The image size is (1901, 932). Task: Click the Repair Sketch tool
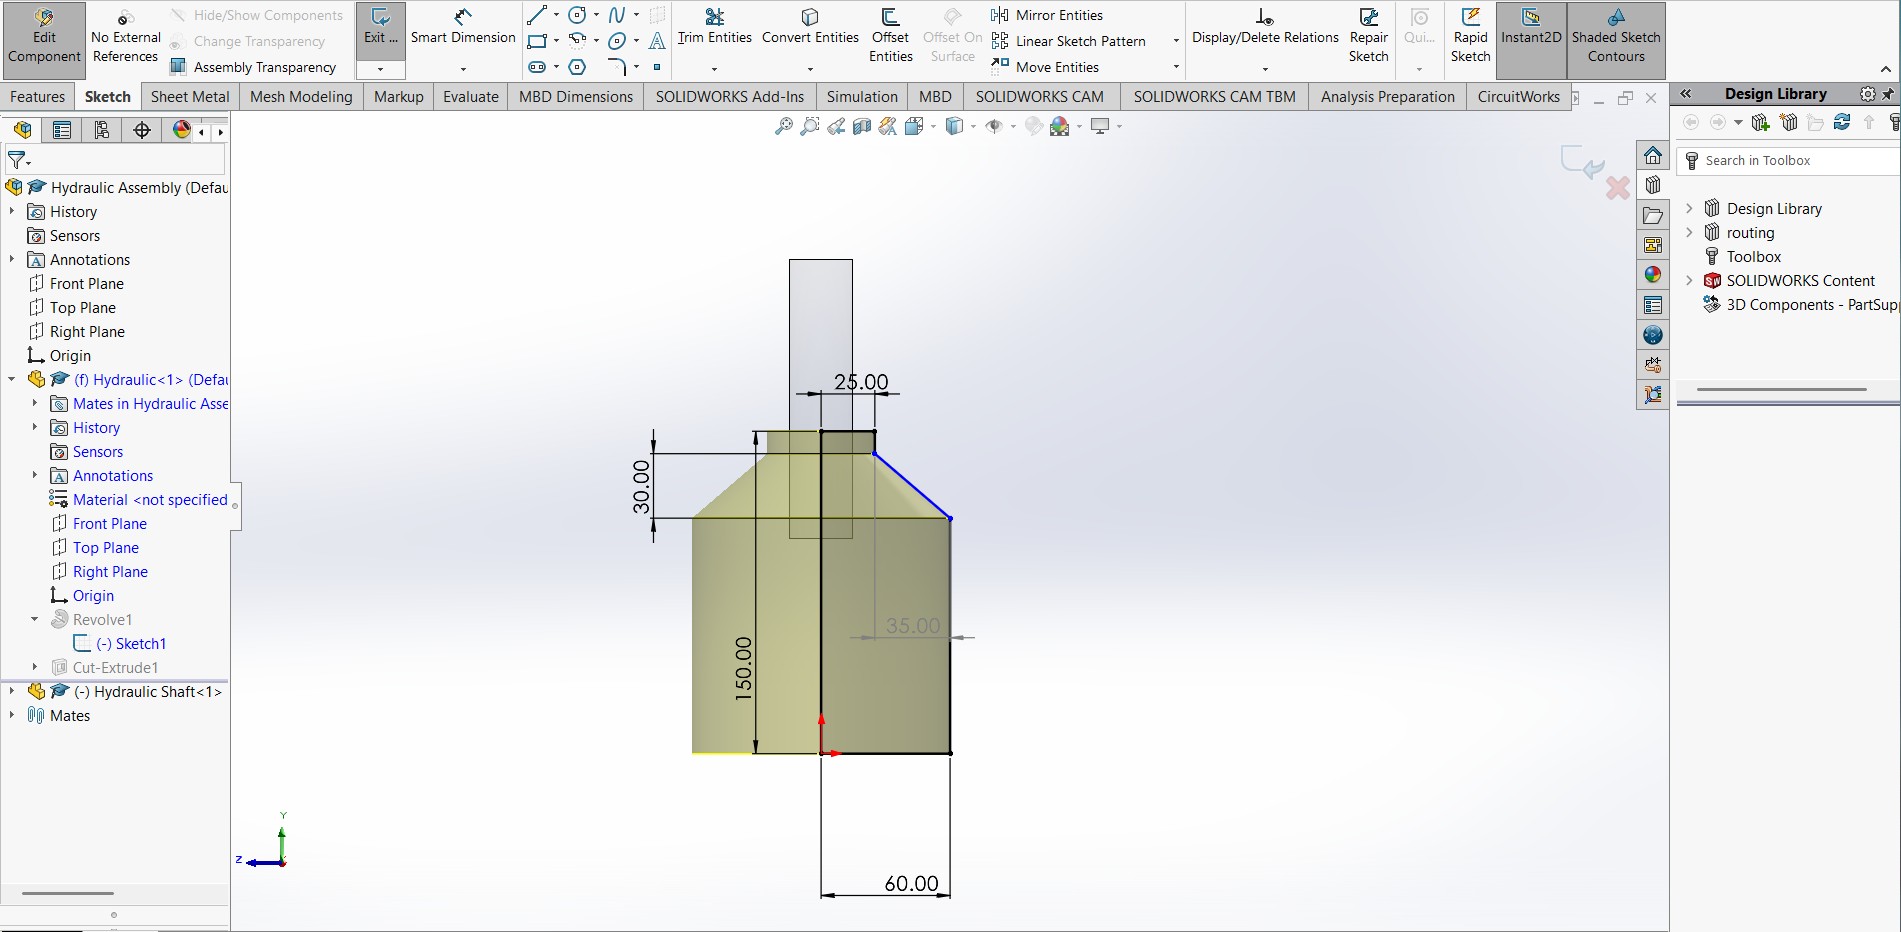pyautogui.click(x=1368, y=40)
